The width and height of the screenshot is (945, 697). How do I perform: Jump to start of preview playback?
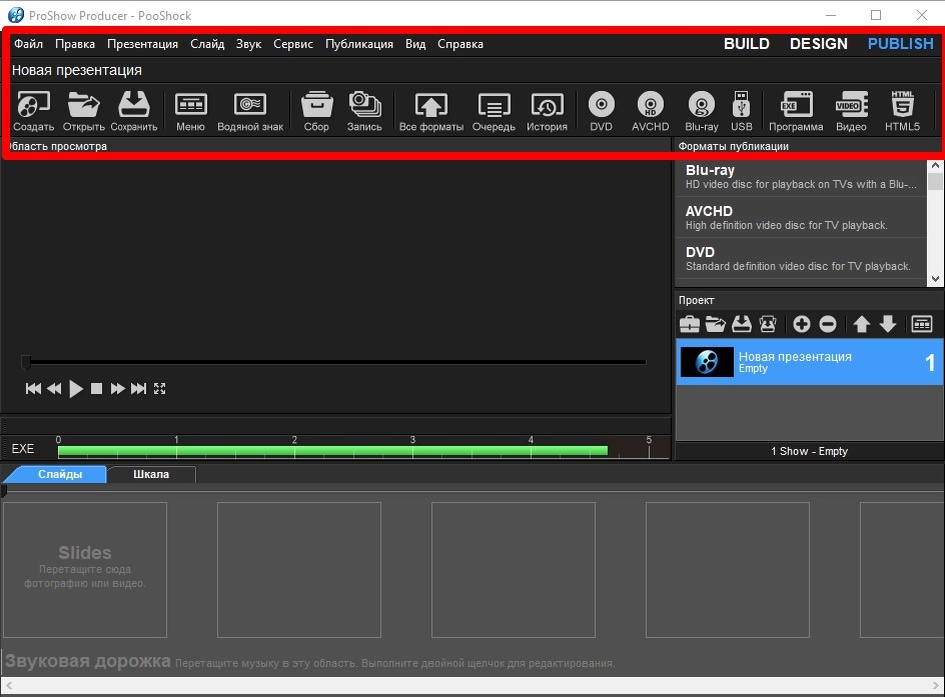pyautogui.click(x=33, y=389)
